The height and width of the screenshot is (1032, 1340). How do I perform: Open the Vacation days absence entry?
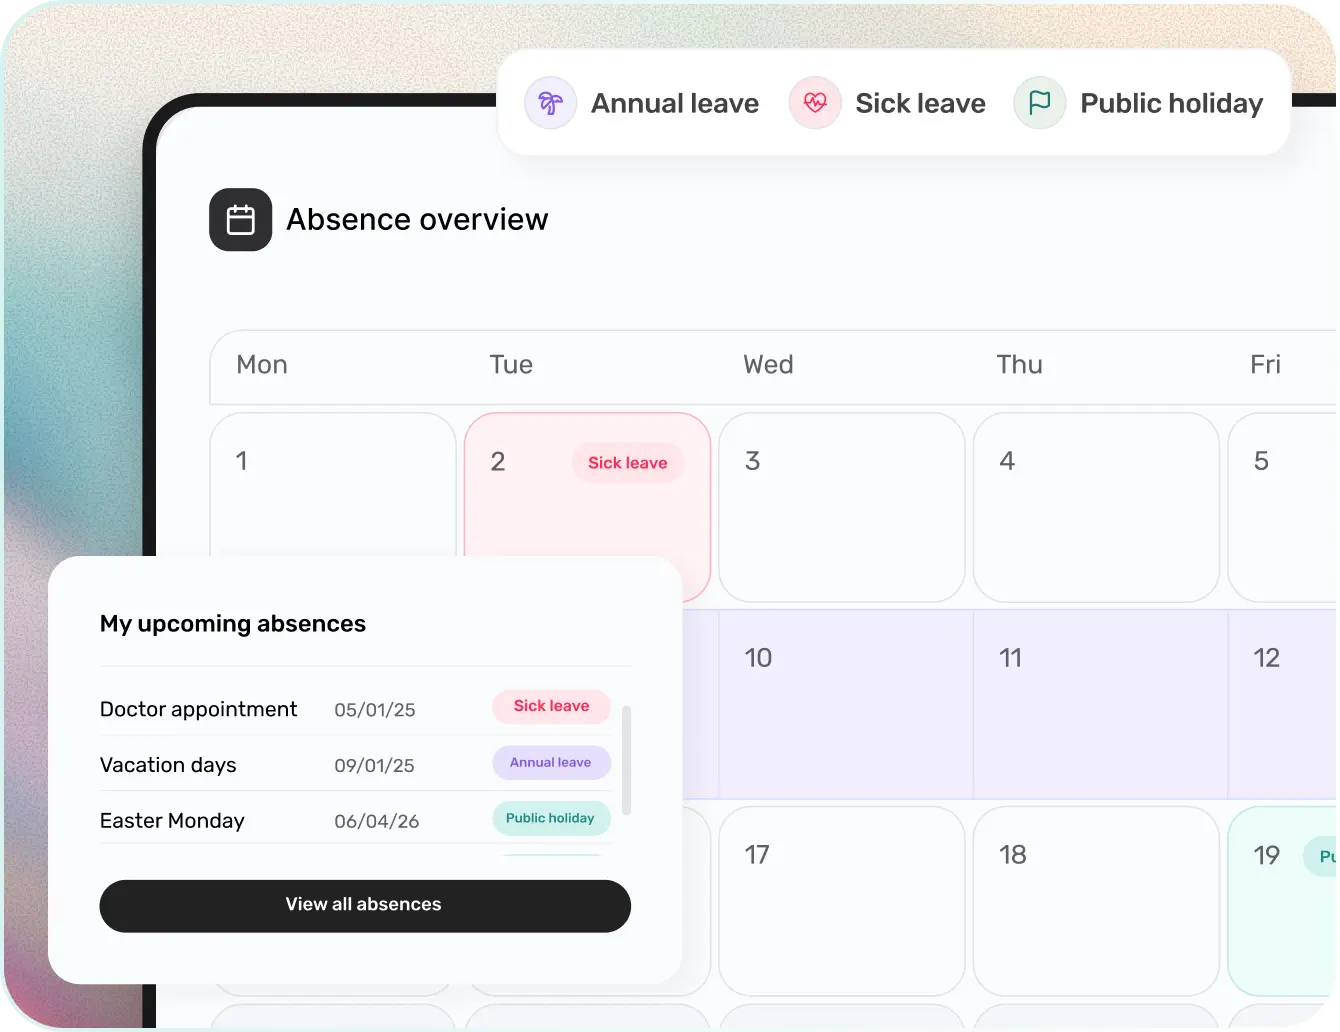tap(168, 765)
